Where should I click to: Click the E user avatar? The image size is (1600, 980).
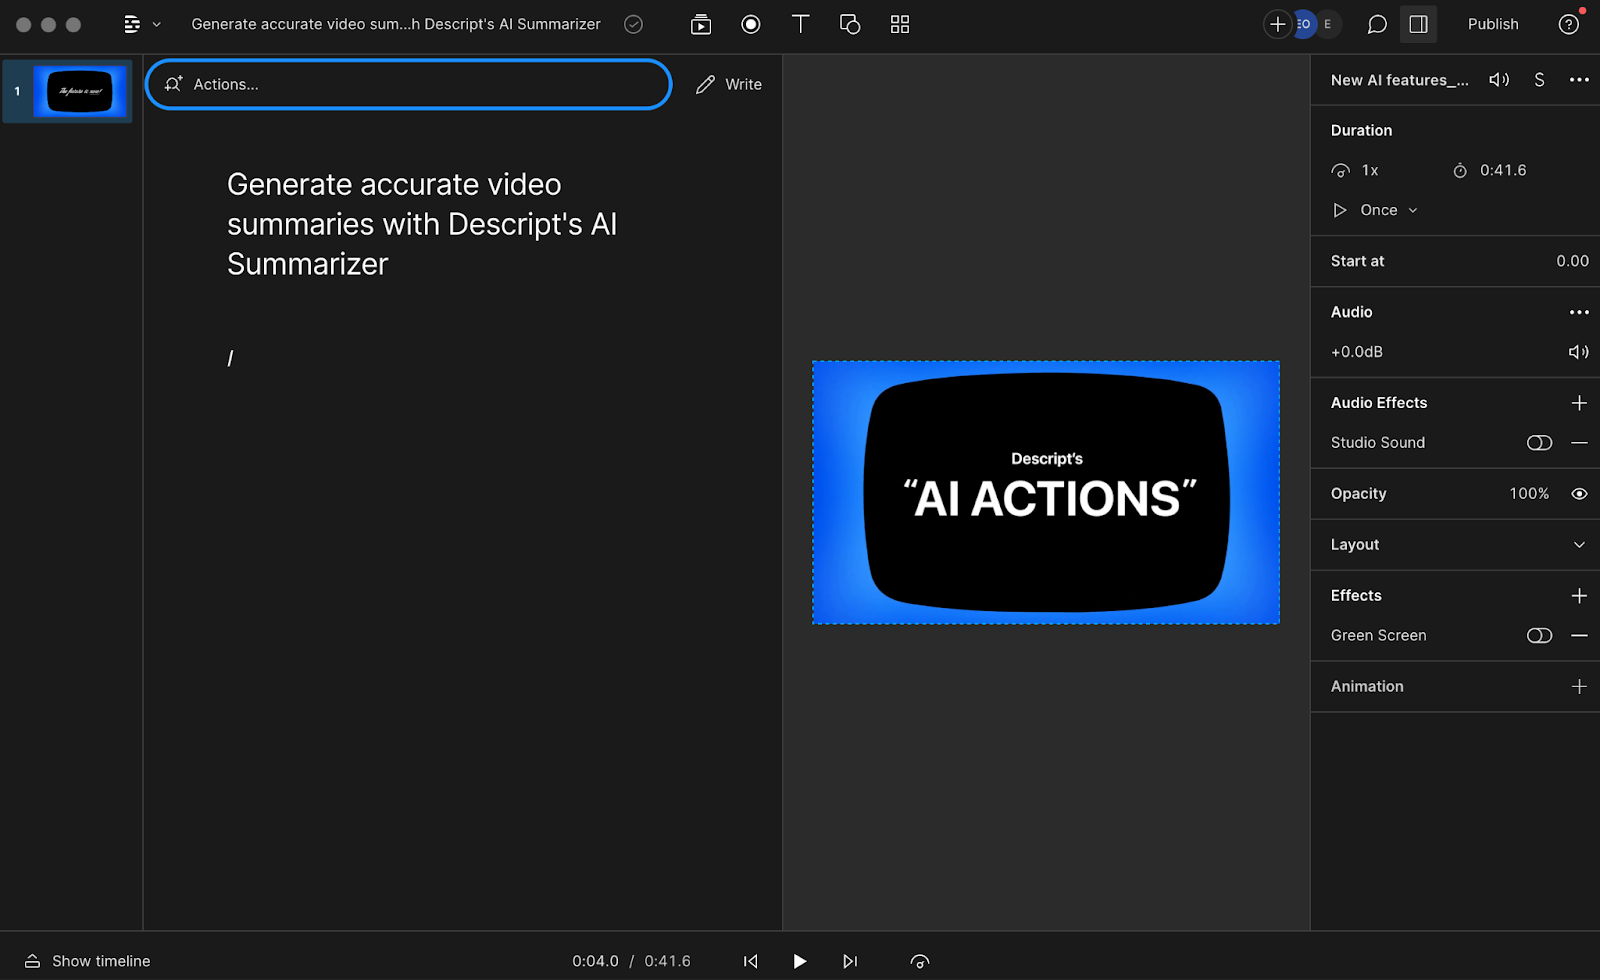[x=1328, y=24]
